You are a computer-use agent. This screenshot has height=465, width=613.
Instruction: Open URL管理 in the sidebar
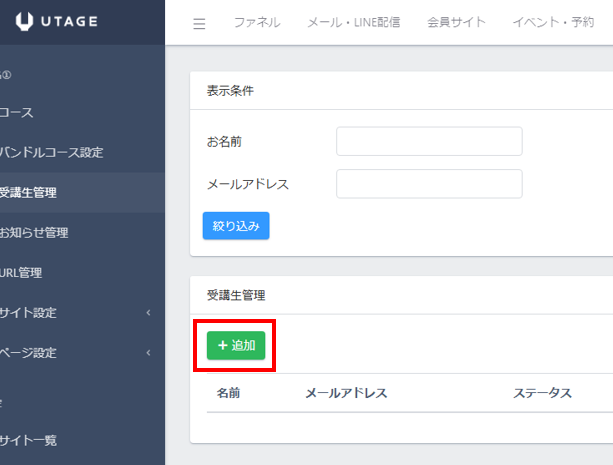pyautogui.click(x=21, y=273)
